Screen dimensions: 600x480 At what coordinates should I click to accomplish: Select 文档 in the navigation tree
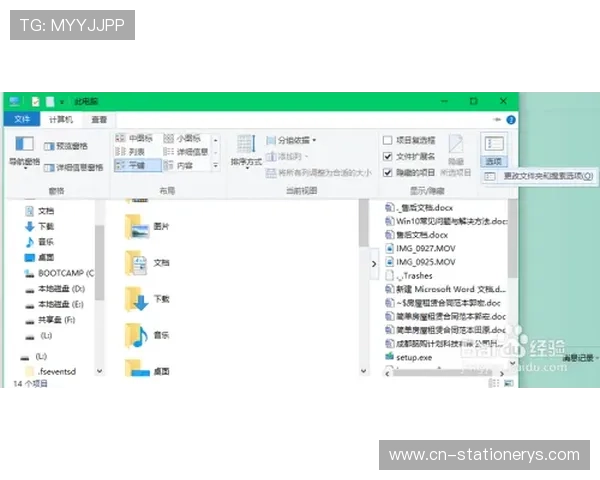click(x=39, y=211)
